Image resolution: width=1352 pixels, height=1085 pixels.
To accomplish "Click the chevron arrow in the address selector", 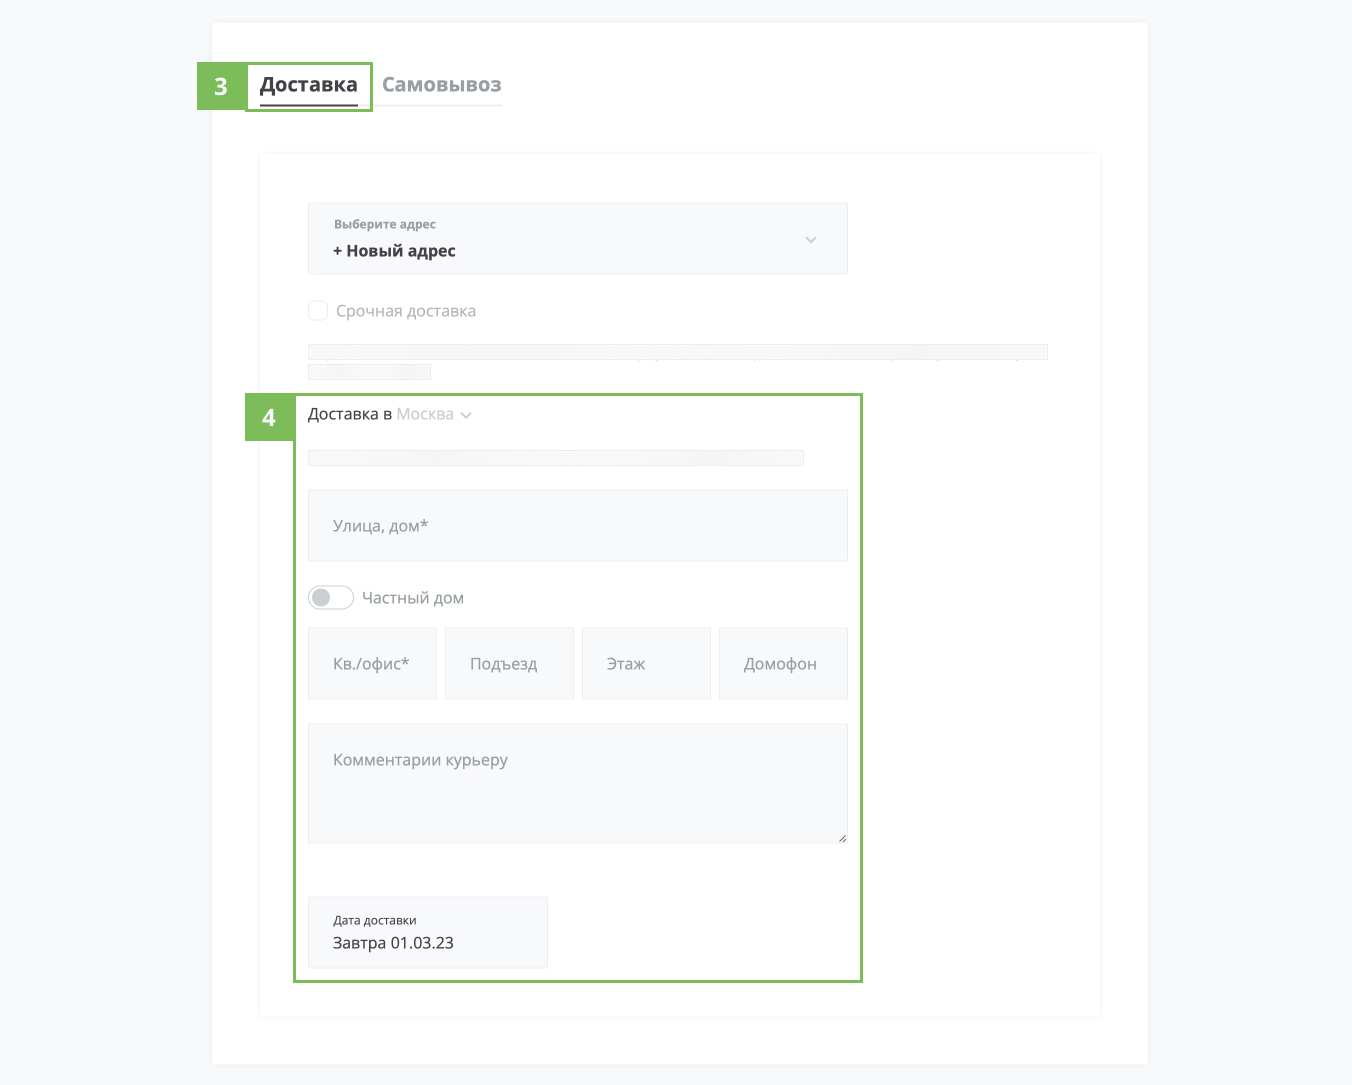I will 811,240.
